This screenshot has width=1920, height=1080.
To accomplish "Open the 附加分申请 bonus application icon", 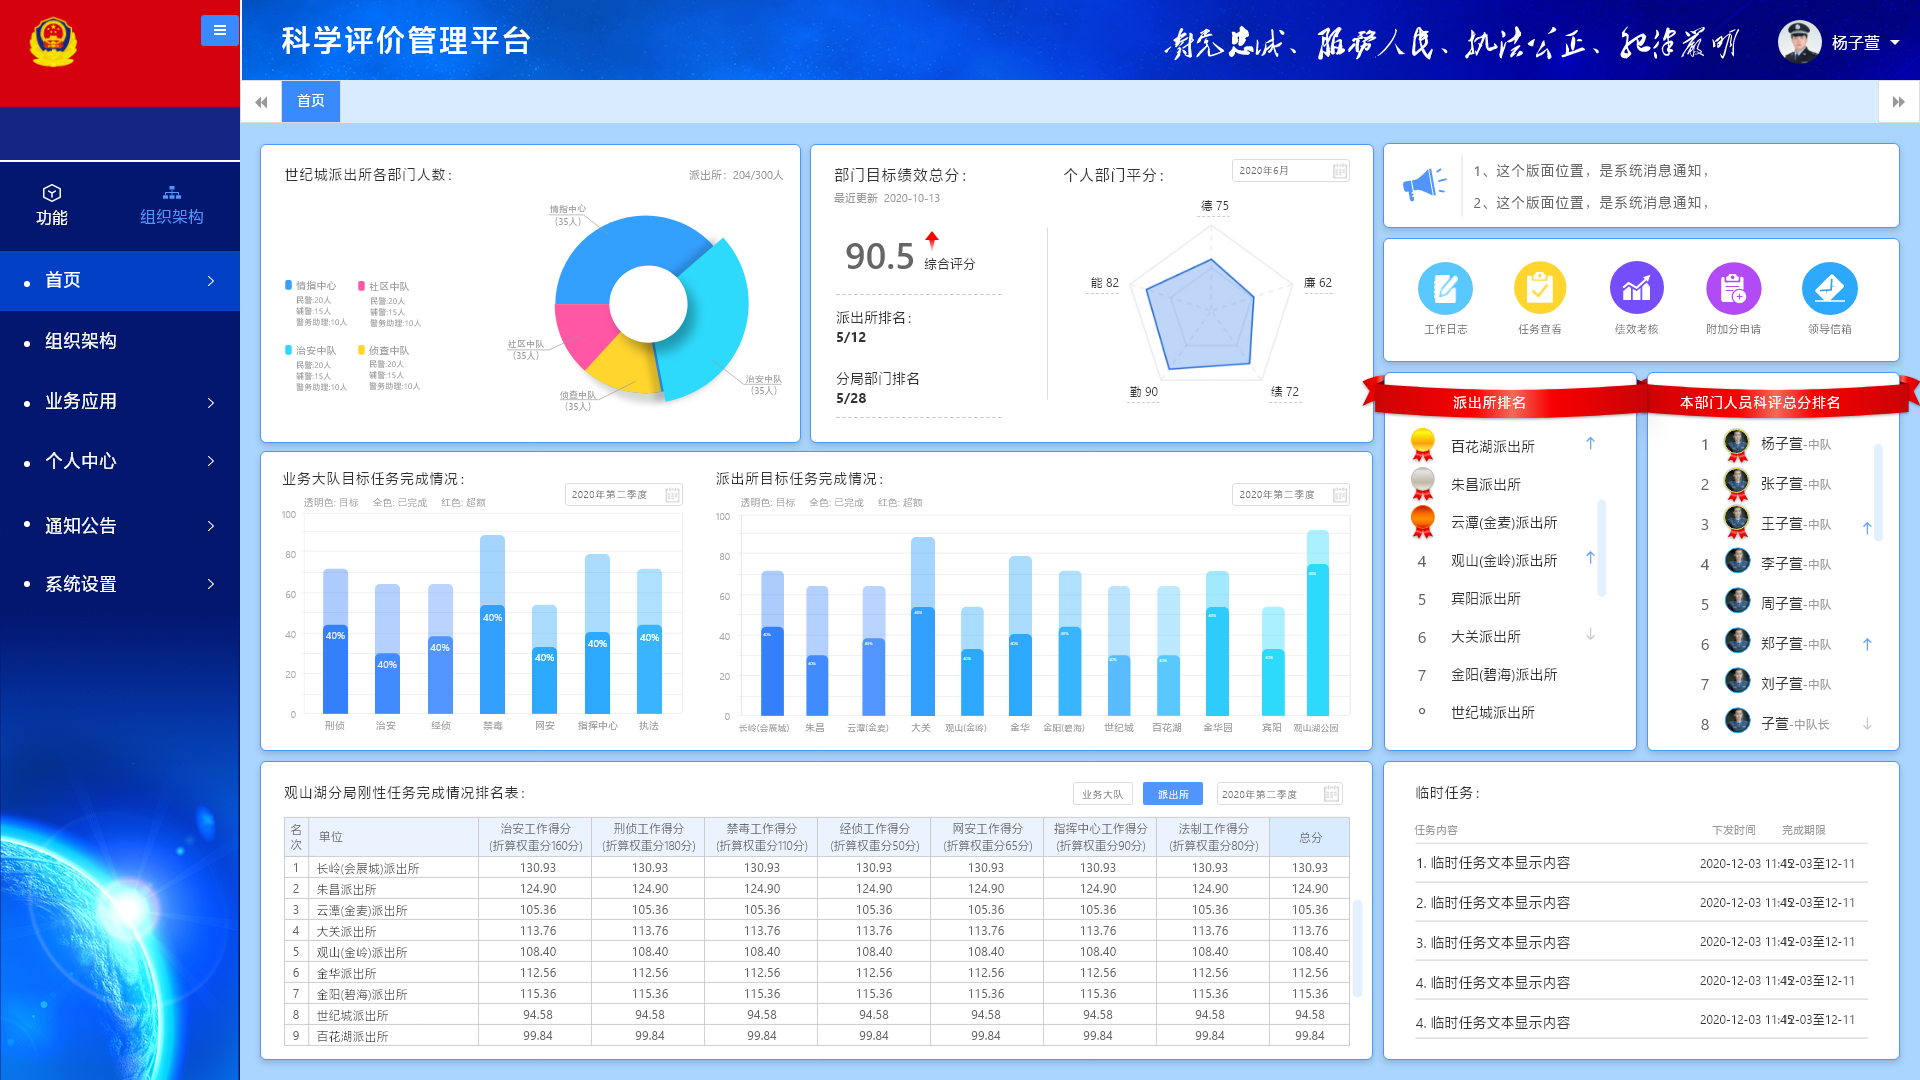I will coord(1733,288).
